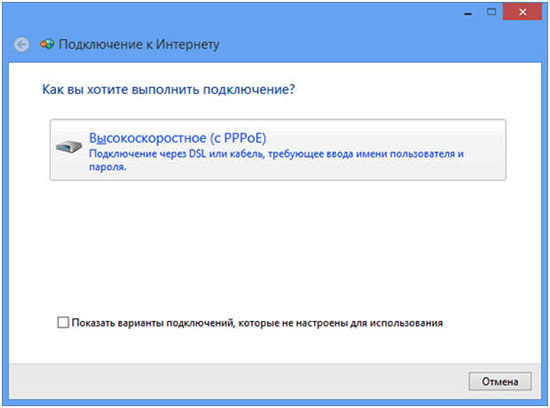This screenshot has height=408, width=550.
Task: Maximize the connection wizard window
Action: tap(491, 12)
